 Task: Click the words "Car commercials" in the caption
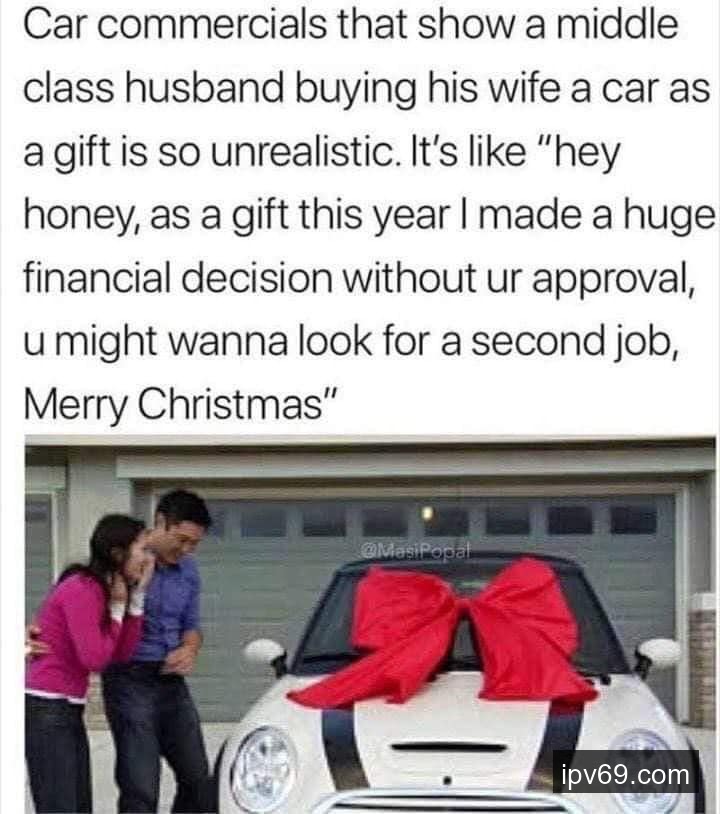(175, 24)
